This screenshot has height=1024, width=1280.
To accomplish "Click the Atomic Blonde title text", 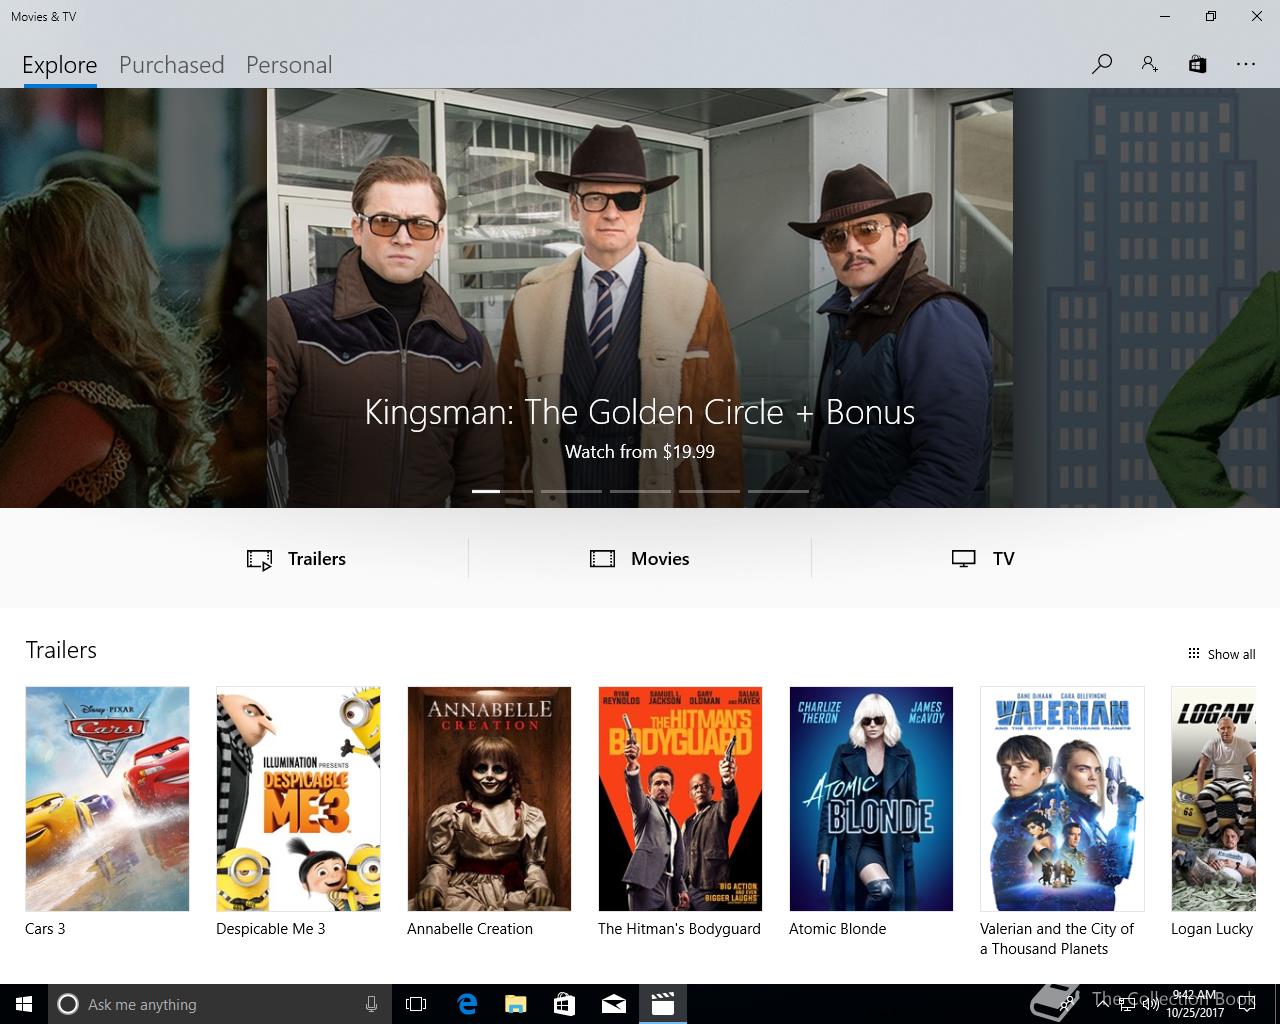I will (838, 929).
